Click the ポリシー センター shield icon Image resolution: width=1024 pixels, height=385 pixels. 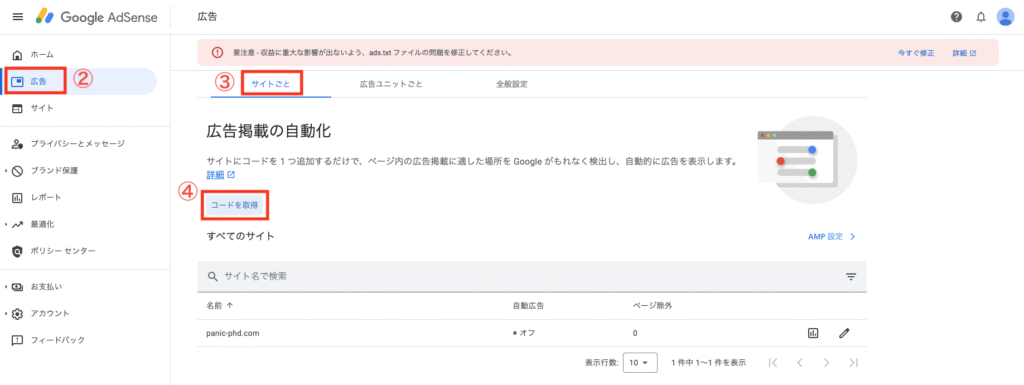[18, 251]
